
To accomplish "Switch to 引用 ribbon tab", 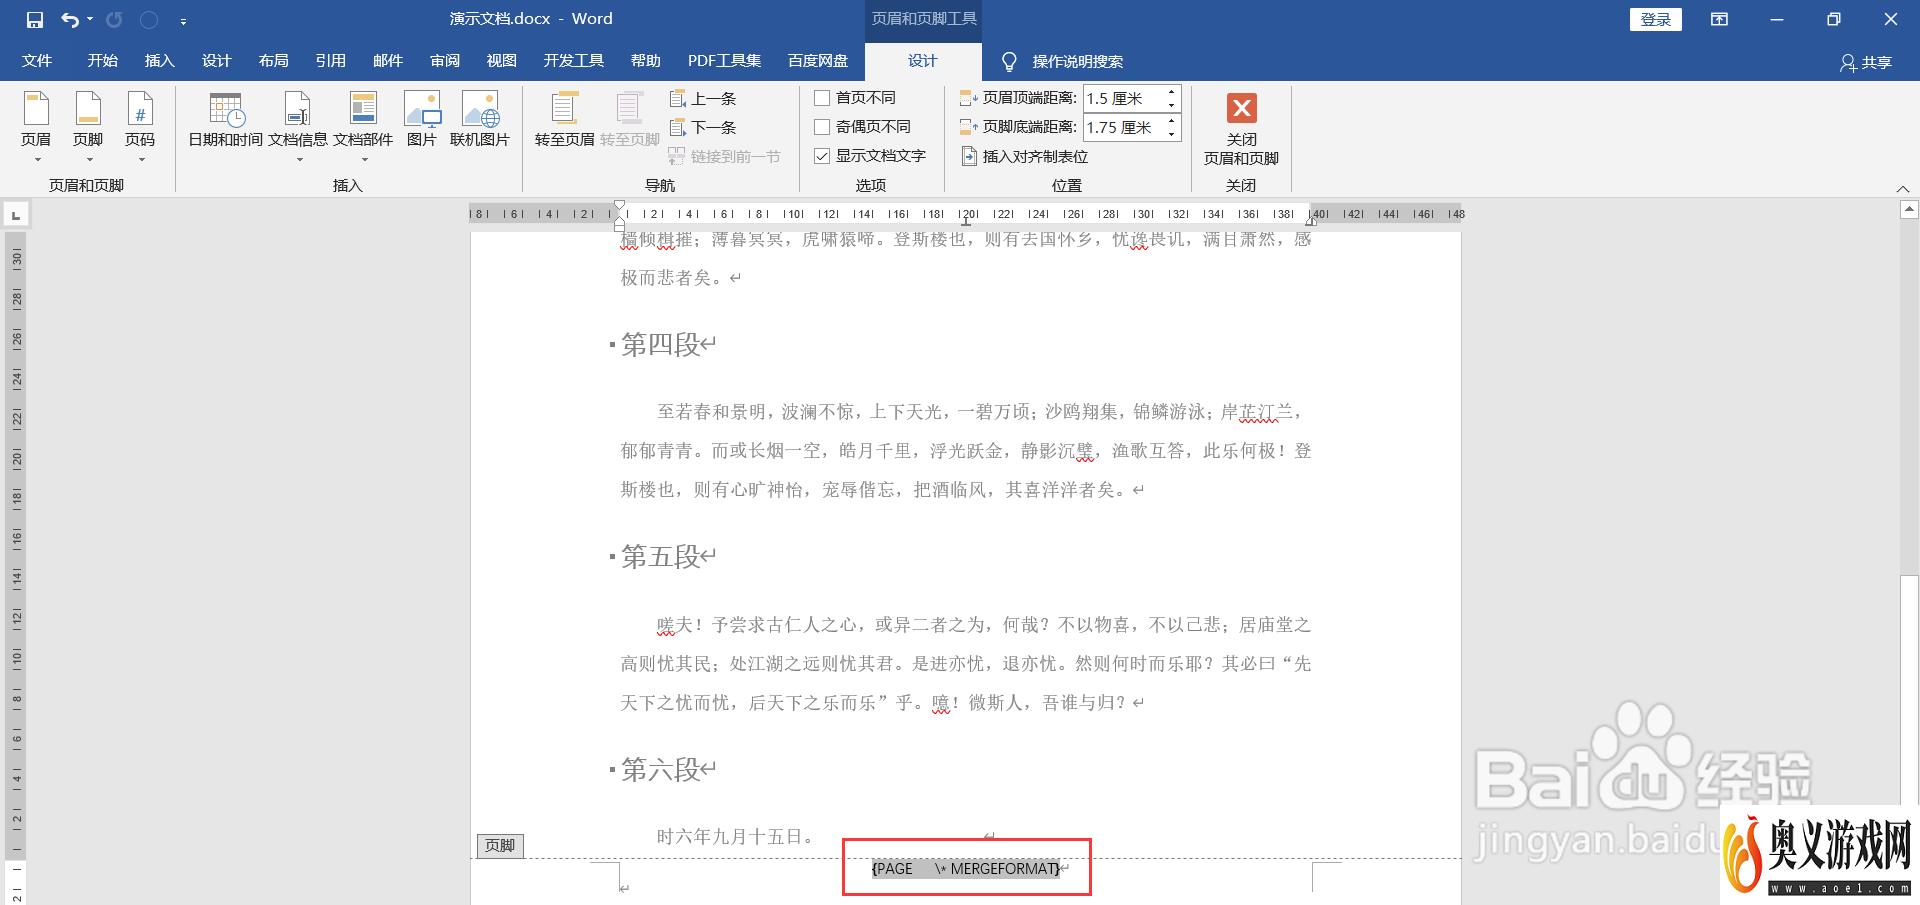I will click(330, 61).
